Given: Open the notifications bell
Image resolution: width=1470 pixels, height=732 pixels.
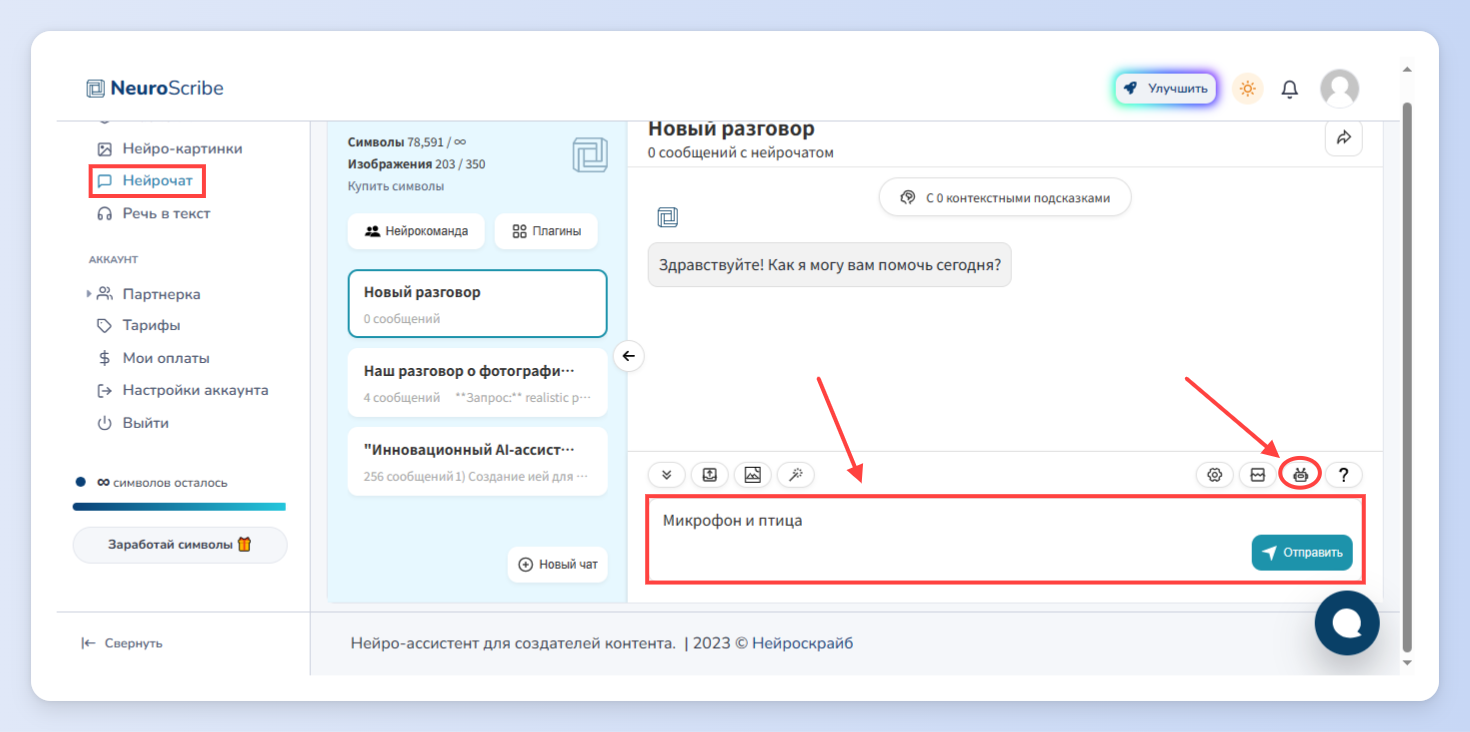Looking at the screenshot, I should [x=1290, y=89].
